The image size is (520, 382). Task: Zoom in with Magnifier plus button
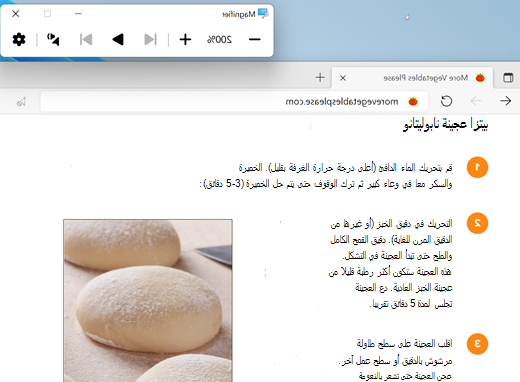[185, 39]
